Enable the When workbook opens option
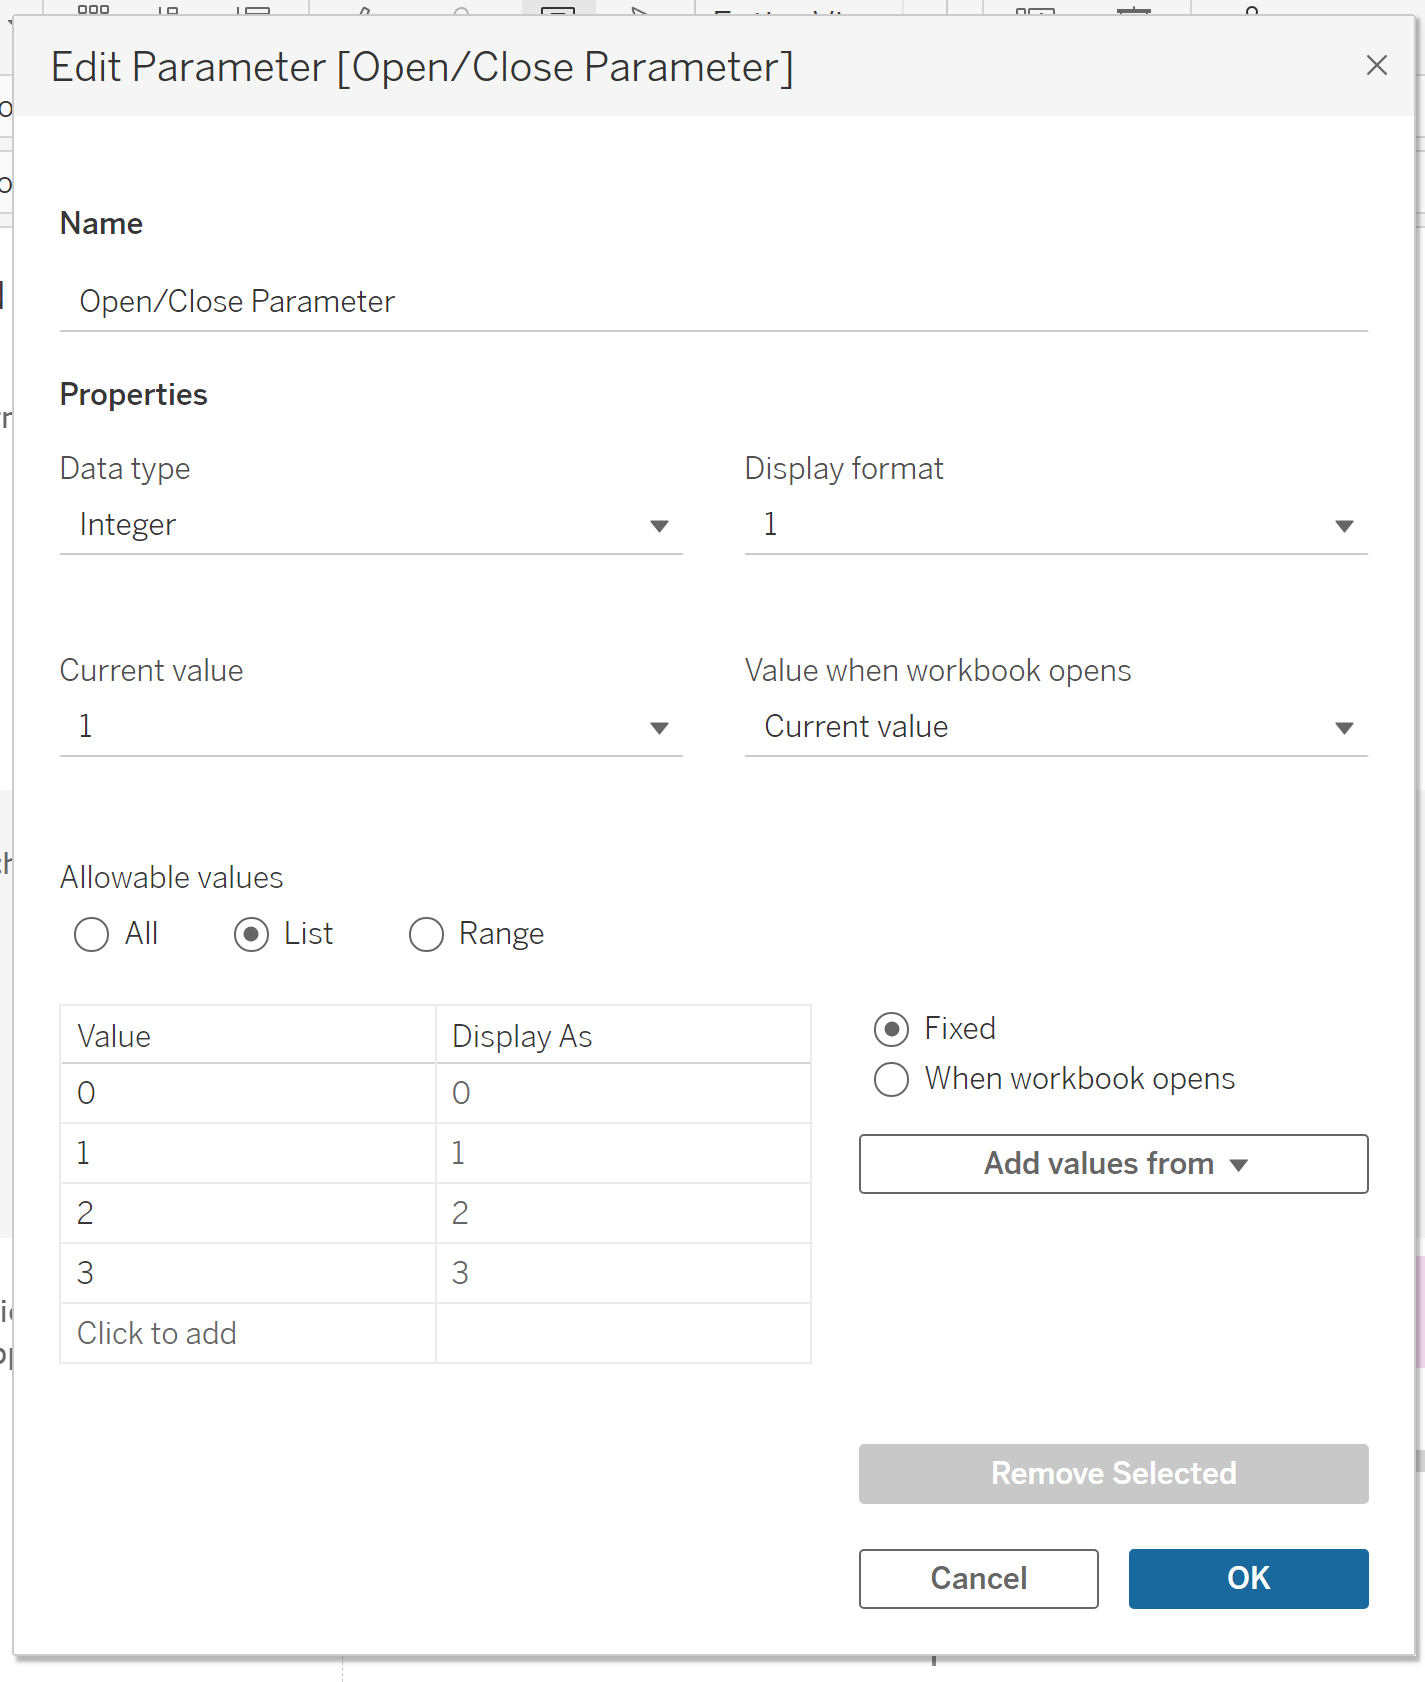The height and width of the screenshot is (1682, 1425). (891, 1080)
